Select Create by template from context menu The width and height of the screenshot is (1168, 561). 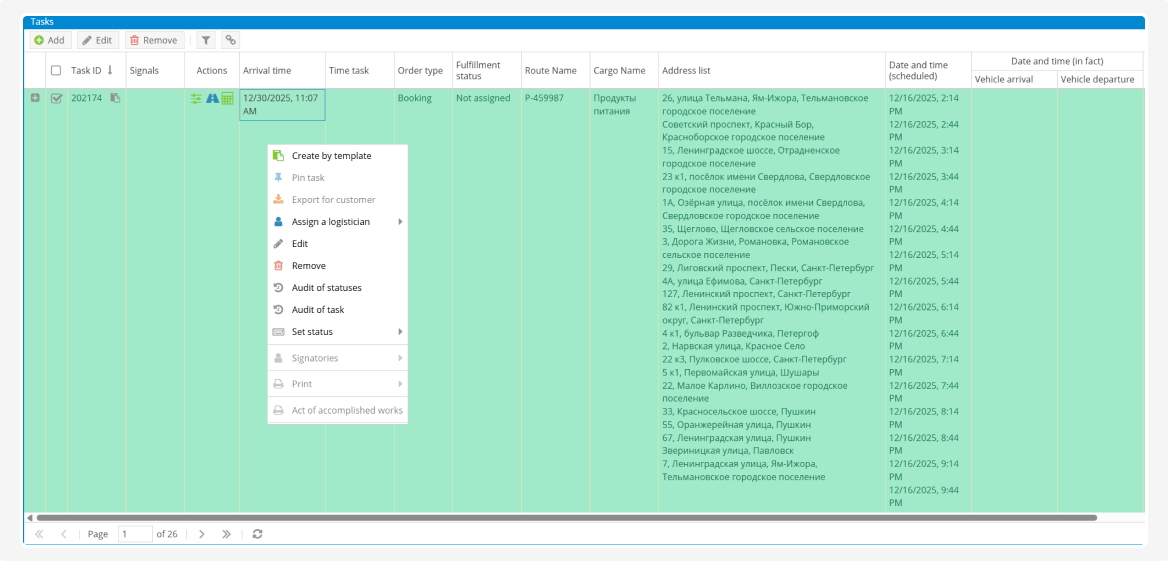[x=331, y=156]
